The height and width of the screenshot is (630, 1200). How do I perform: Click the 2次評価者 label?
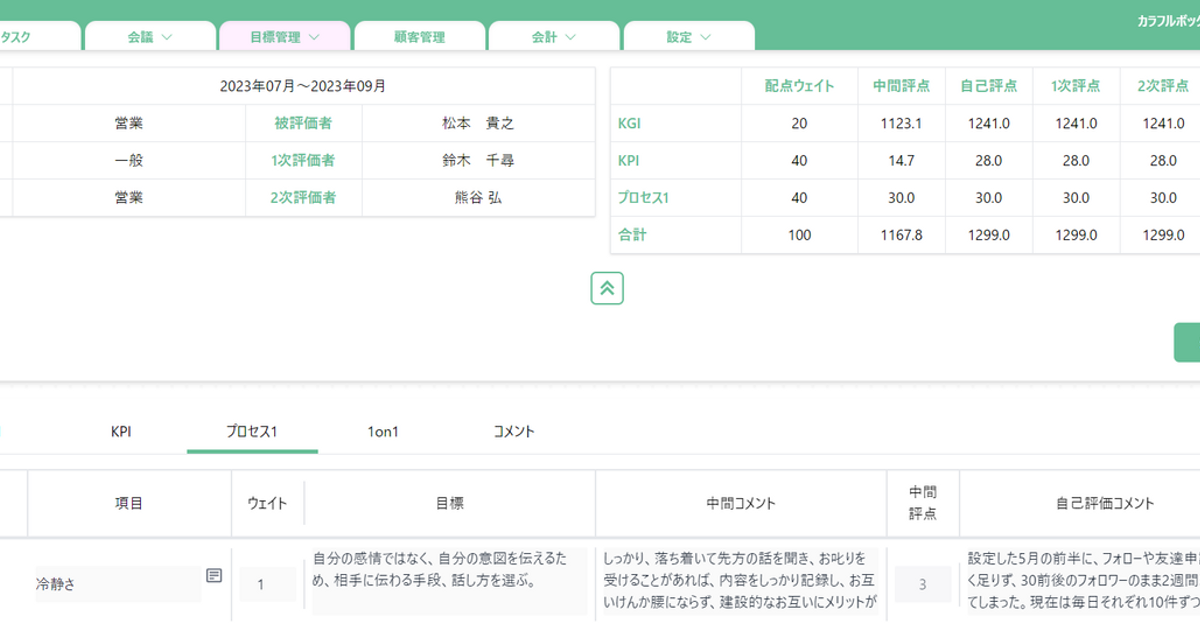pos(303,198)
